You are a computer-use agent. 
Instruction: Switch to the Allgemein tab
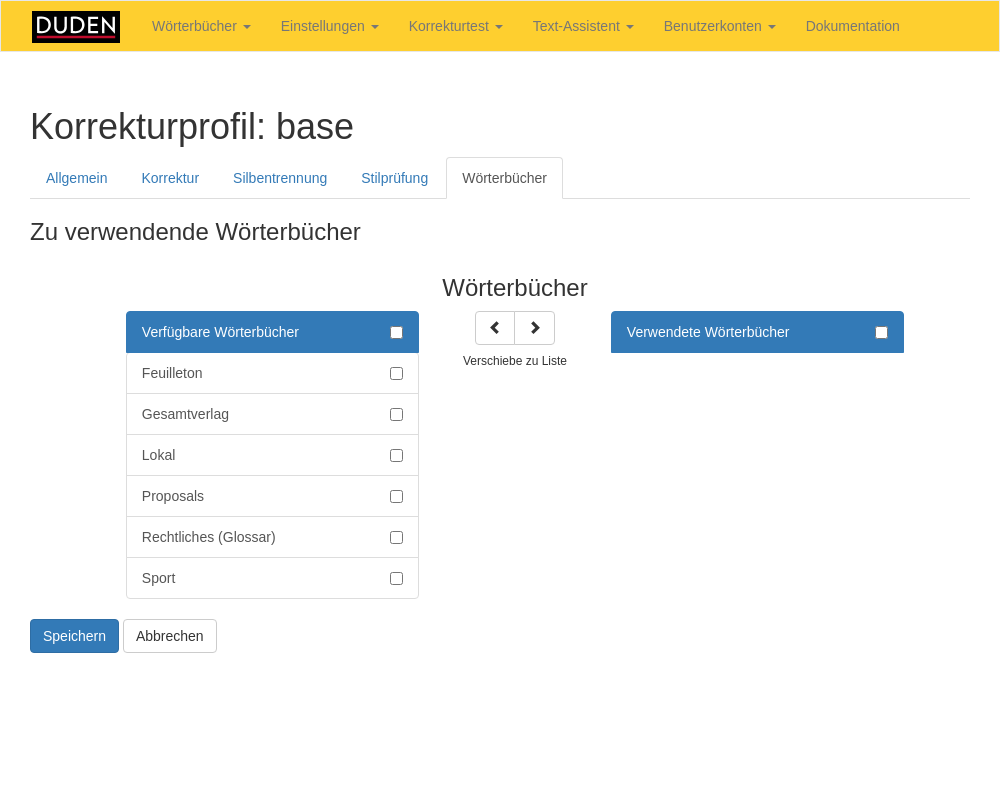(x=77, y=178)
